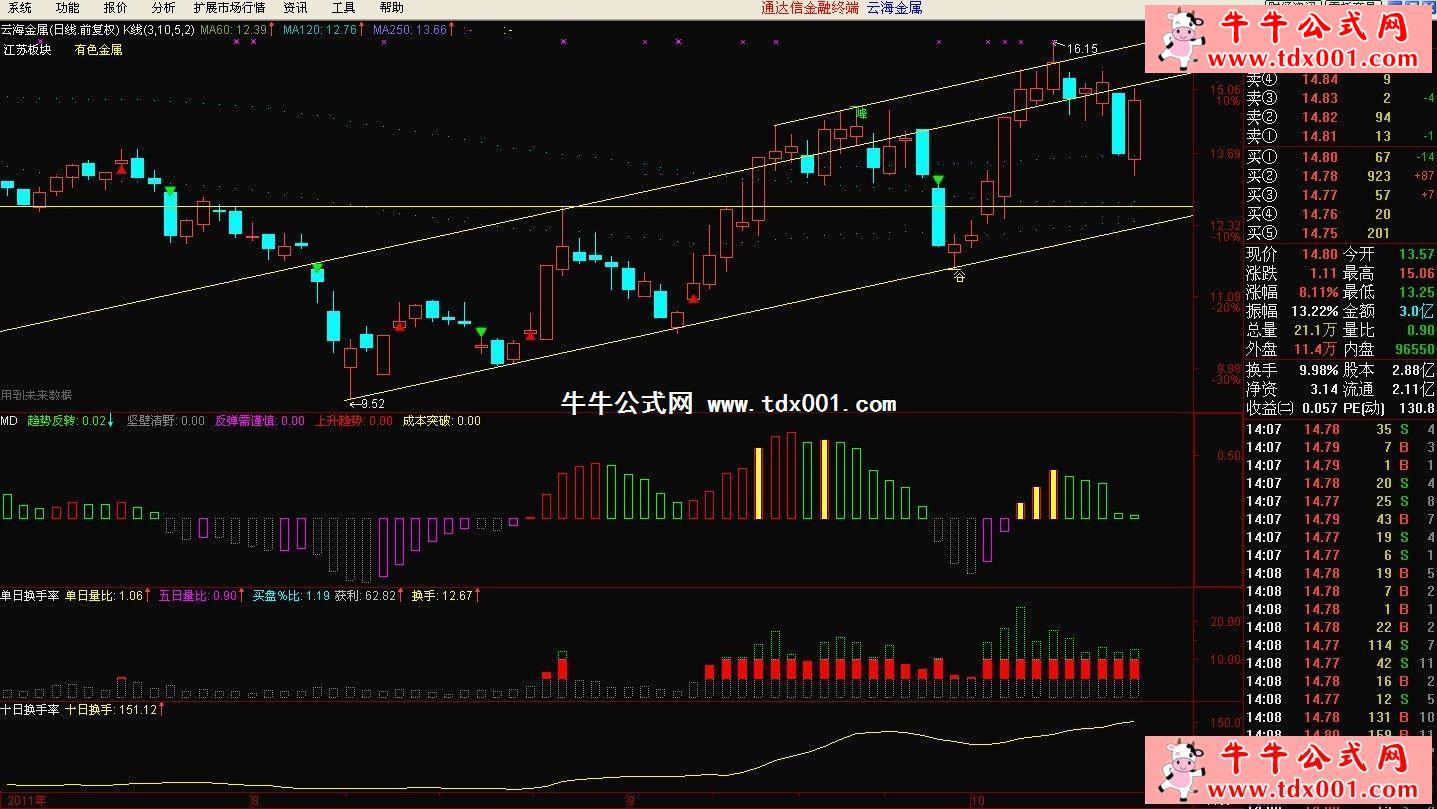
Task: Open the 系统 menu
Action: (x=20, y=8)
